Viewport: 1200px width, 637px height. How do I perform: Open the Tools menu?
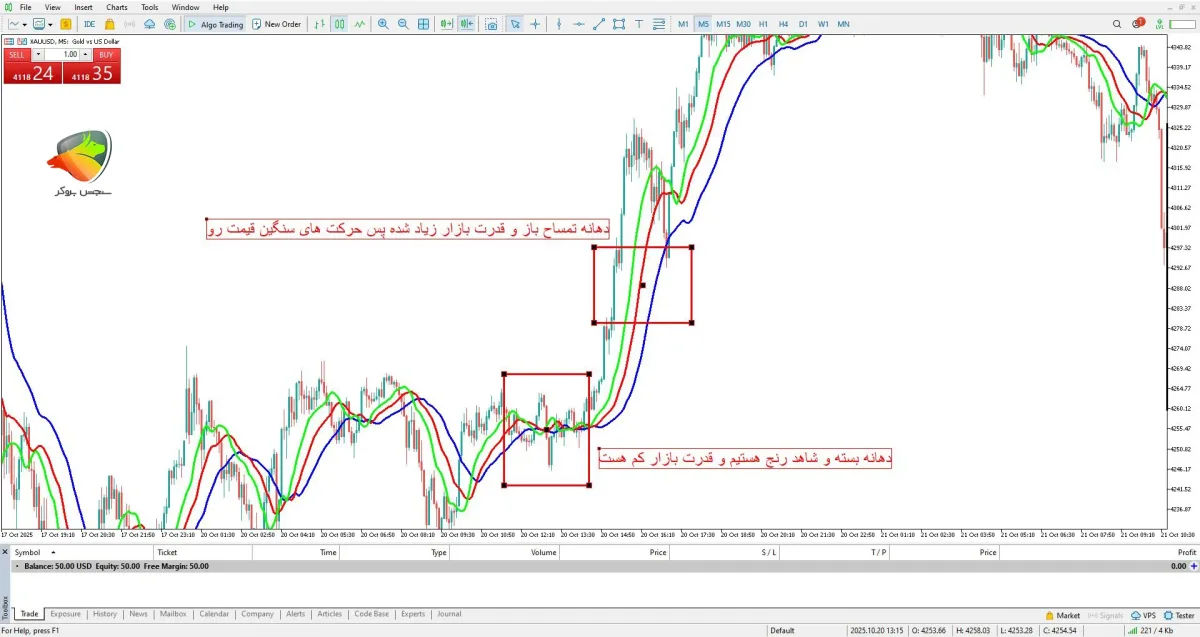coord(150,7)
